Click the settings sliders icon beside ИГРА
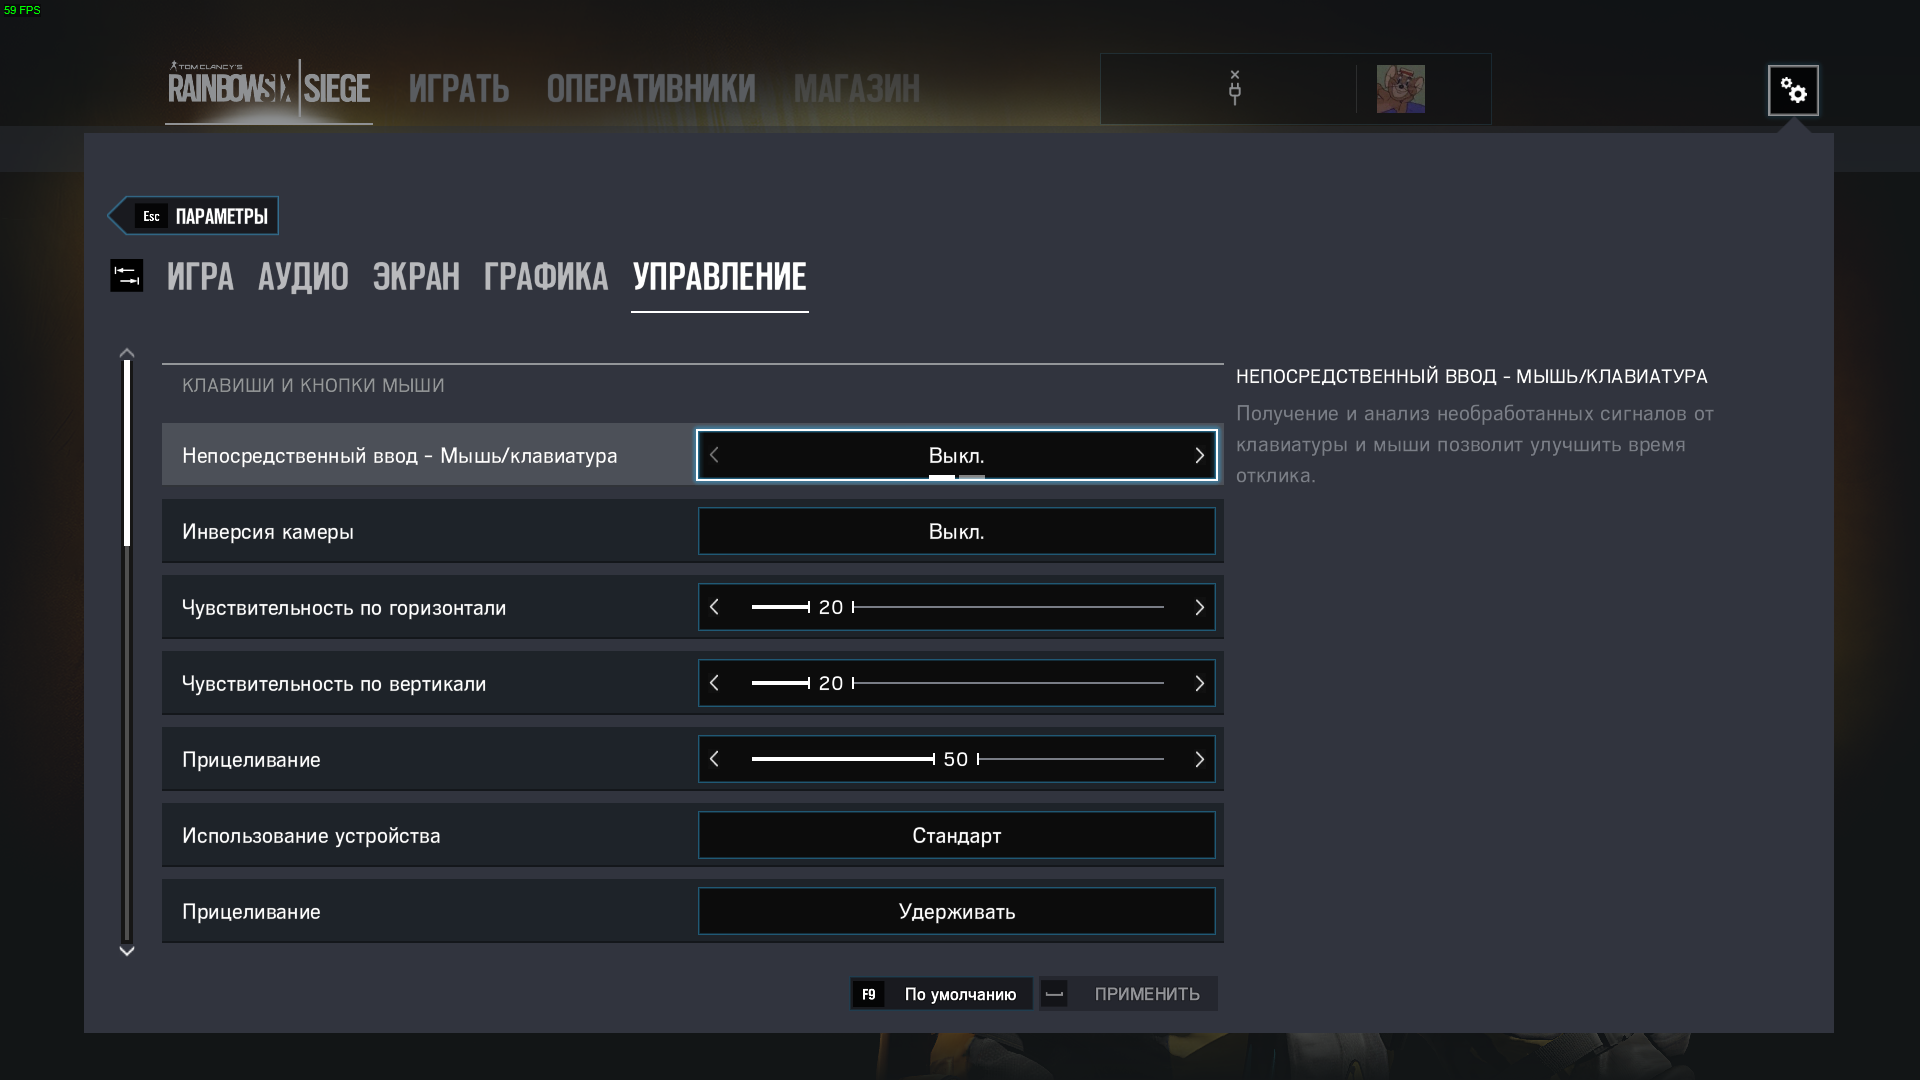 tap(127, 276)
